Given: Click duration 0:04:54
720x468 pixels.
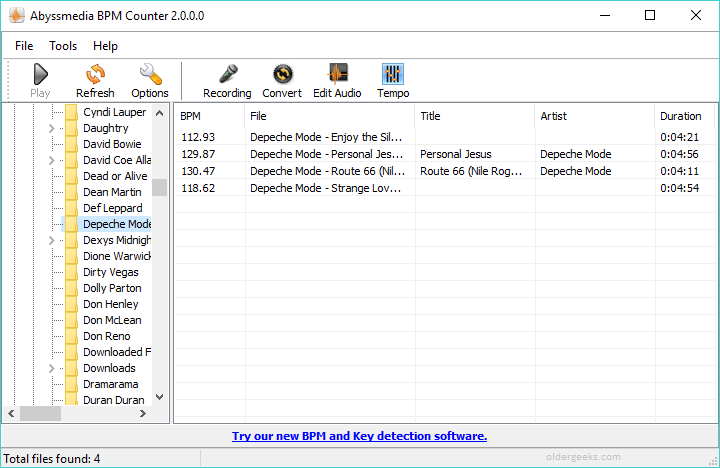Looking at the screenshot, I should point(680,188).
